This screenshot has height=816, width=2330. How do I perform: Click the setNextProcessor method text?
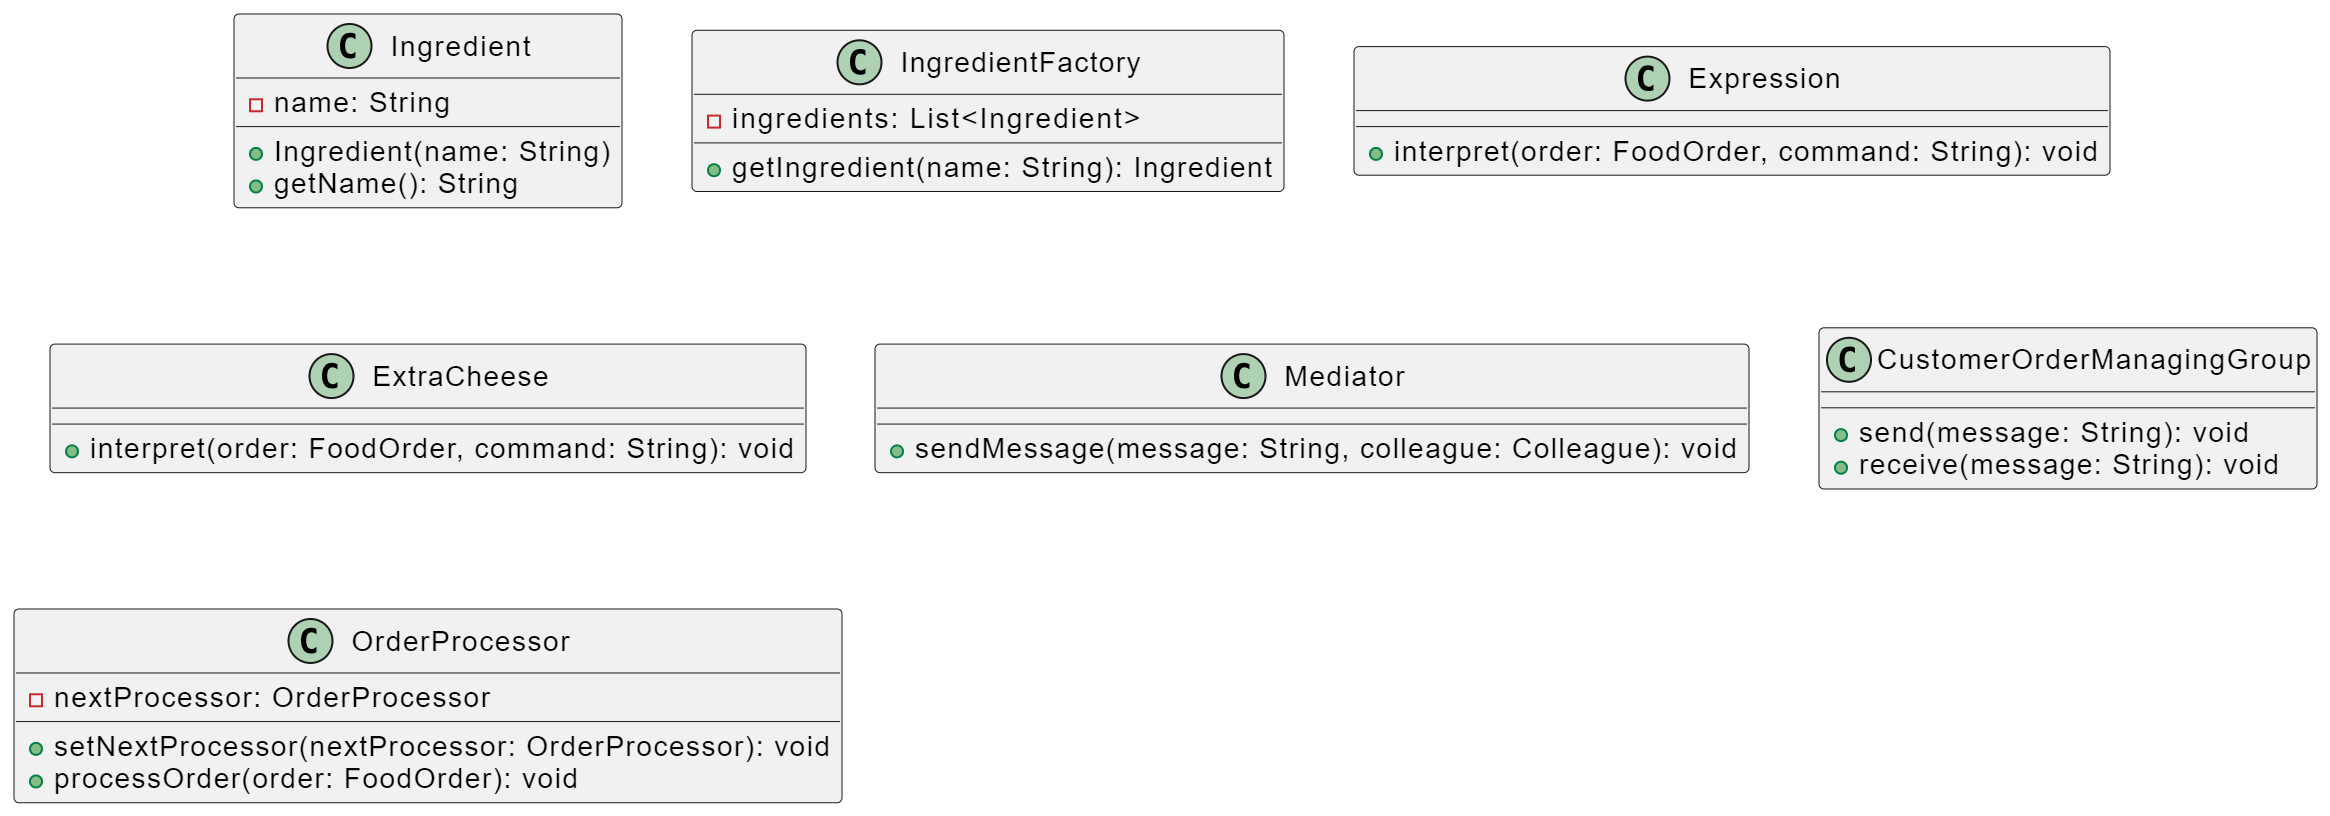[441, 747]
